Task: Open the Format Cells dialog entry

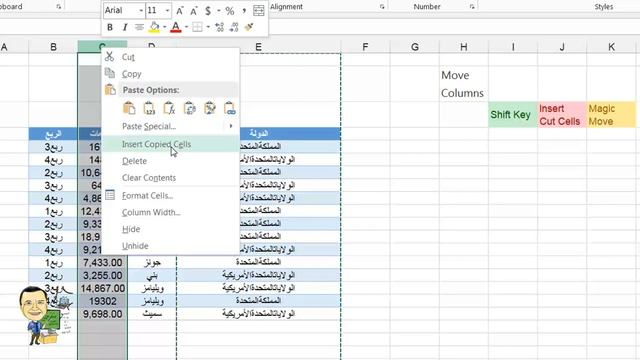Action: (x=170, y=196)
